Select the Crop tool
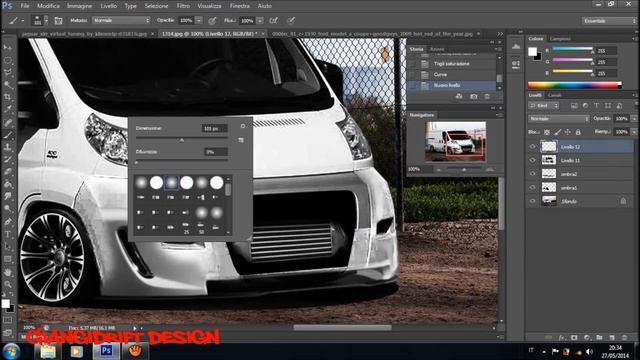640x360 pixels. pos(8,97)
